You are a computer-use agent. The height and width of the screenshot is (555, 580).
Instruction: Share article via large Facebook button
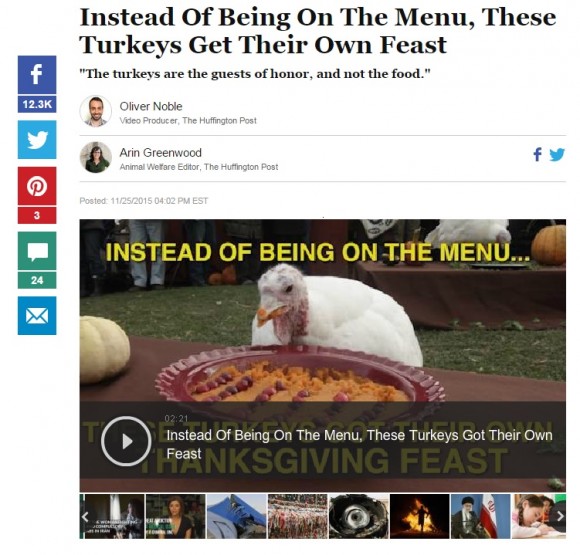tap(37, 75)
